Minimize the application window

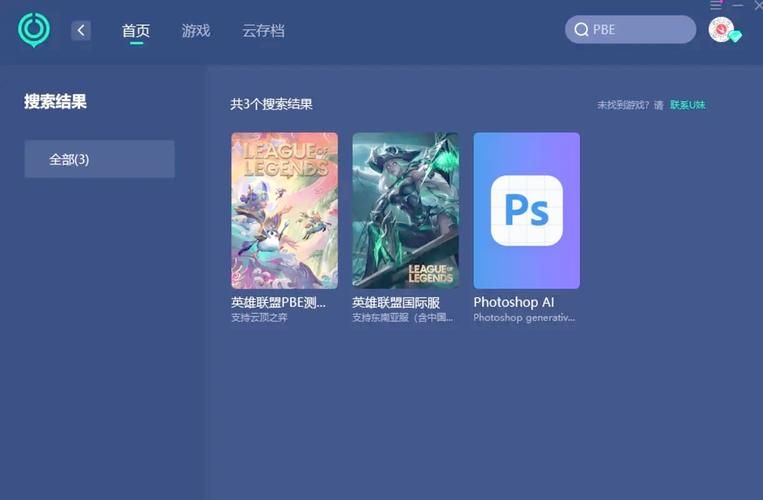click(x=738, y=5)
